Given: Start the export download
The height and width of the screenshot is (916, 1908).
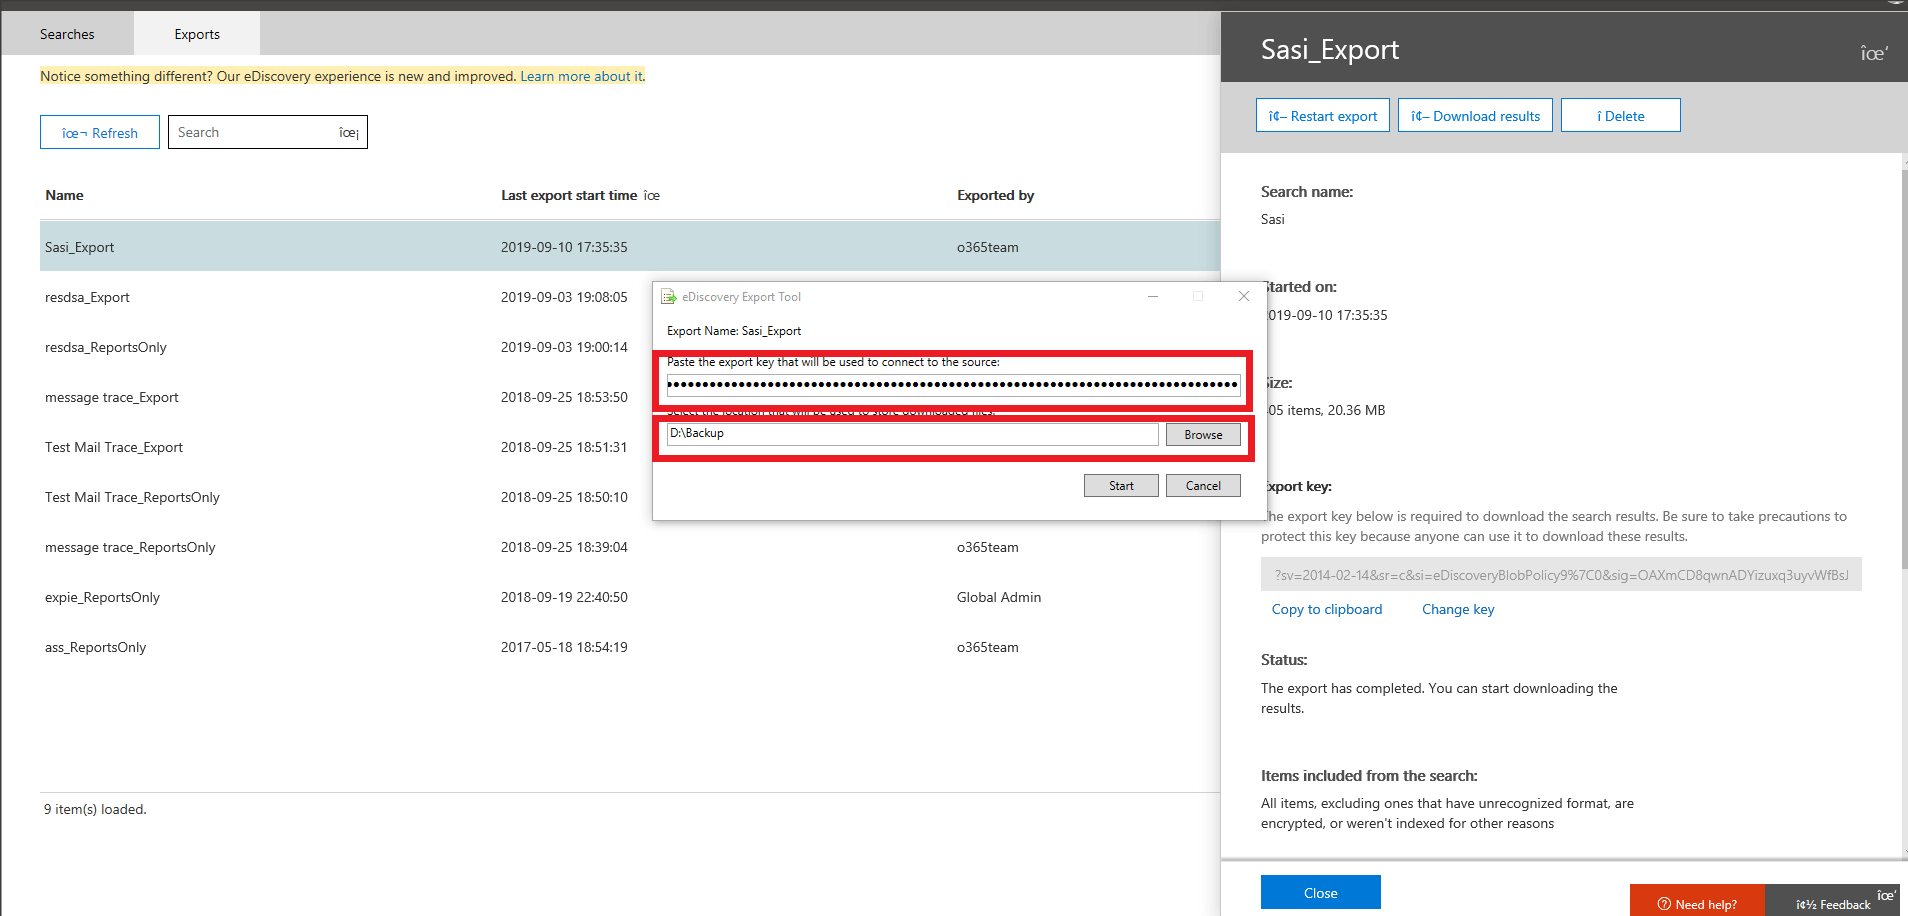Looking at the screenshot, I should click(1121, 486).
